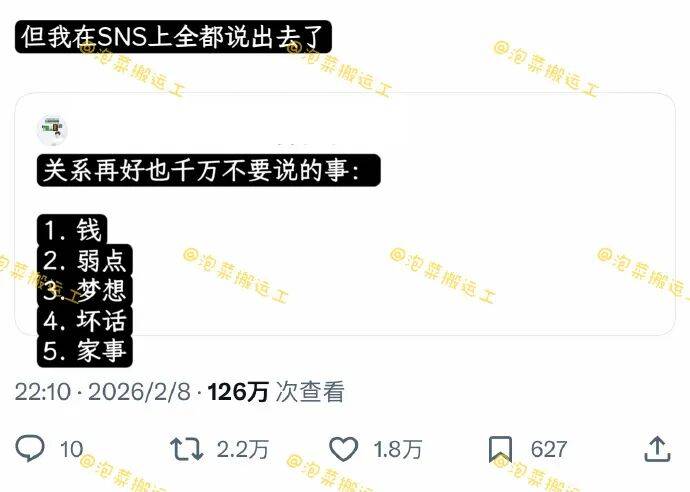The width and height of the screenshot is (690, 492).
Task: Click the list item 1. 钱
Action: (72, 230)
